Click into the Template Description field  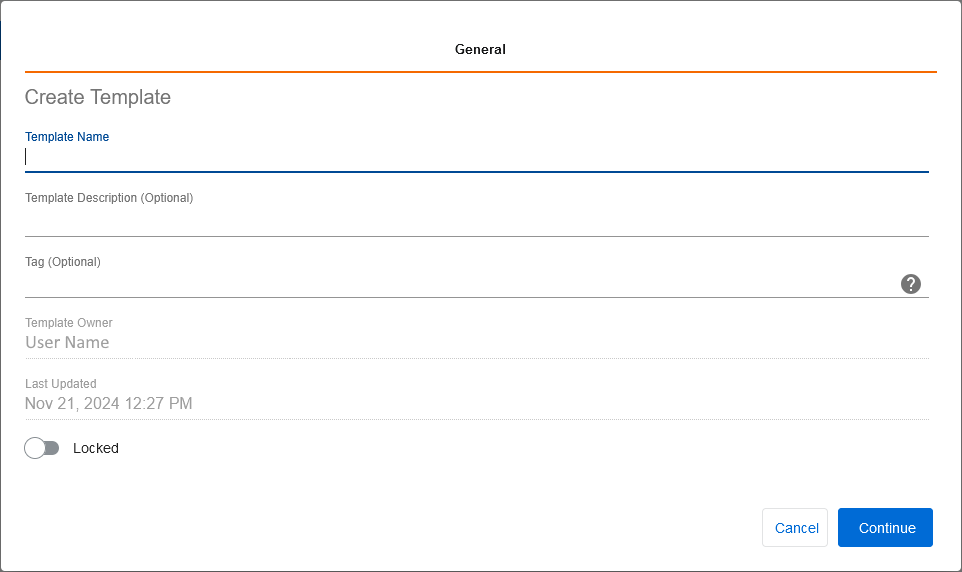[x=476, y=220]
